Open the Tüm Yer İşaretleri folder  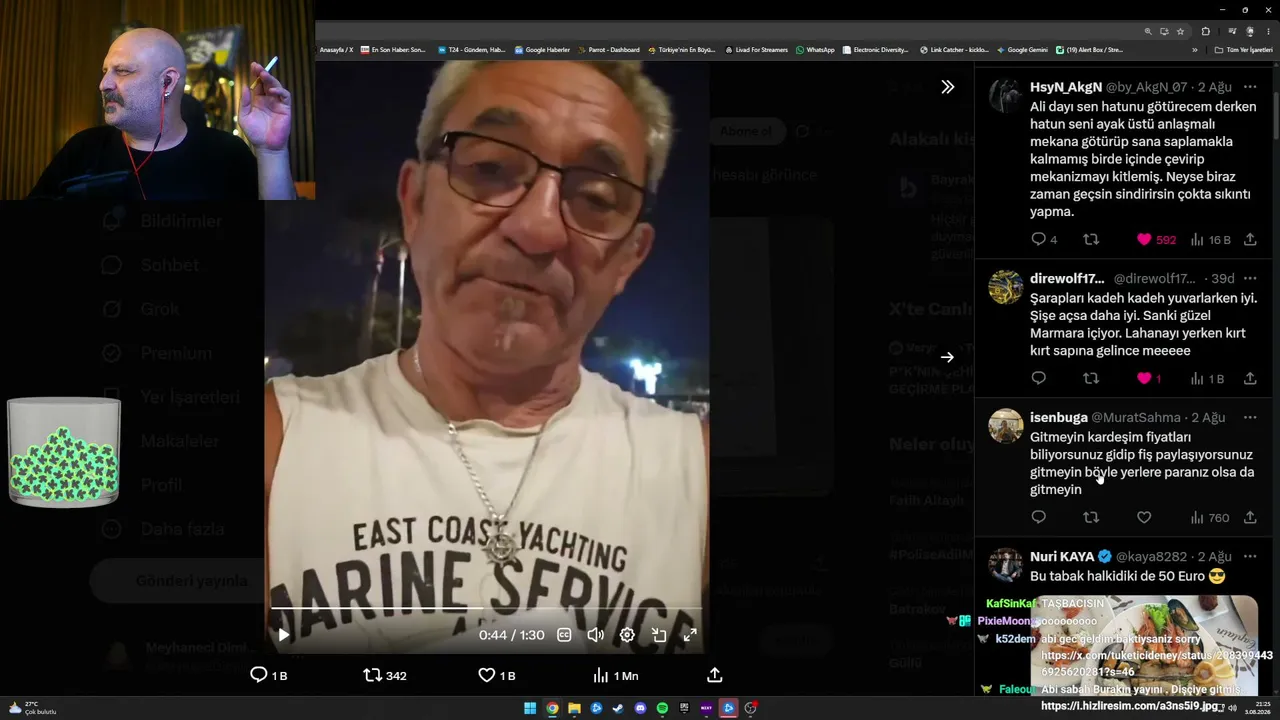(1243, 50)
